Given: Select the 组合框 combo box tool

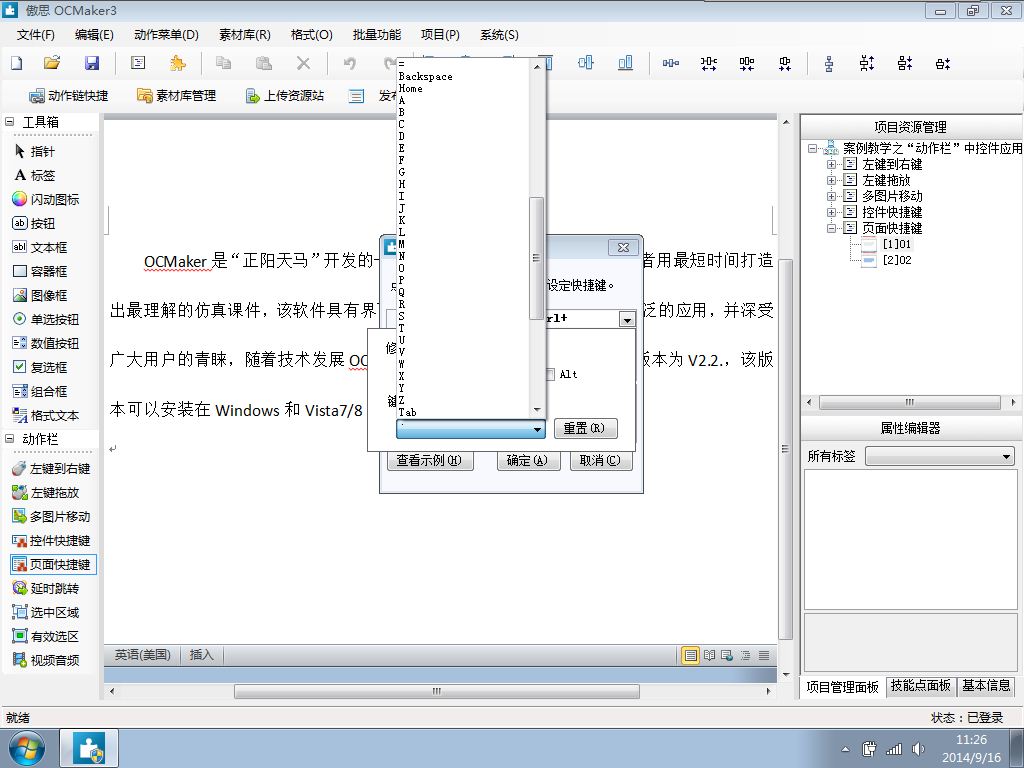Looking at the screenshot, I should tap(40, 391).
